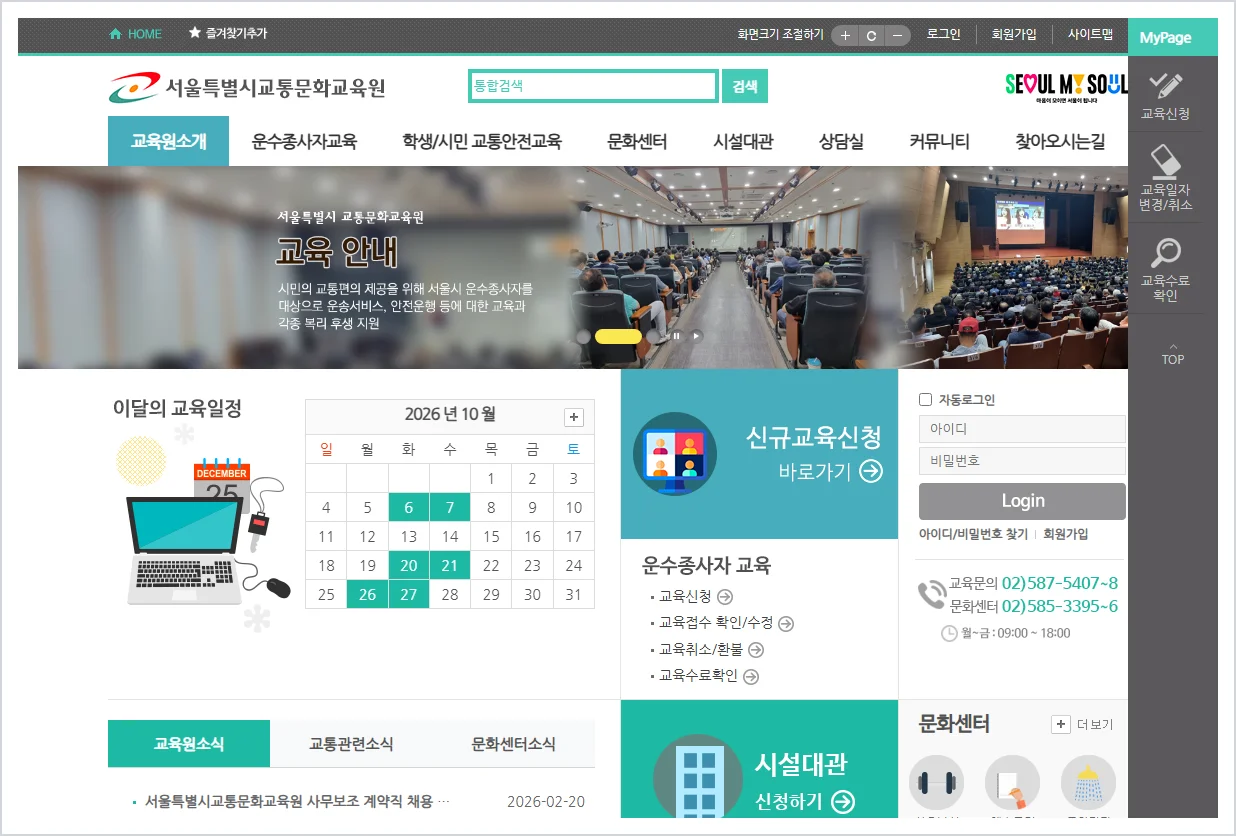Viewport: 1236px width, 836px height.
Task: Click arrow icon next to 교육수료확인
Action: [x=751, y=677]
